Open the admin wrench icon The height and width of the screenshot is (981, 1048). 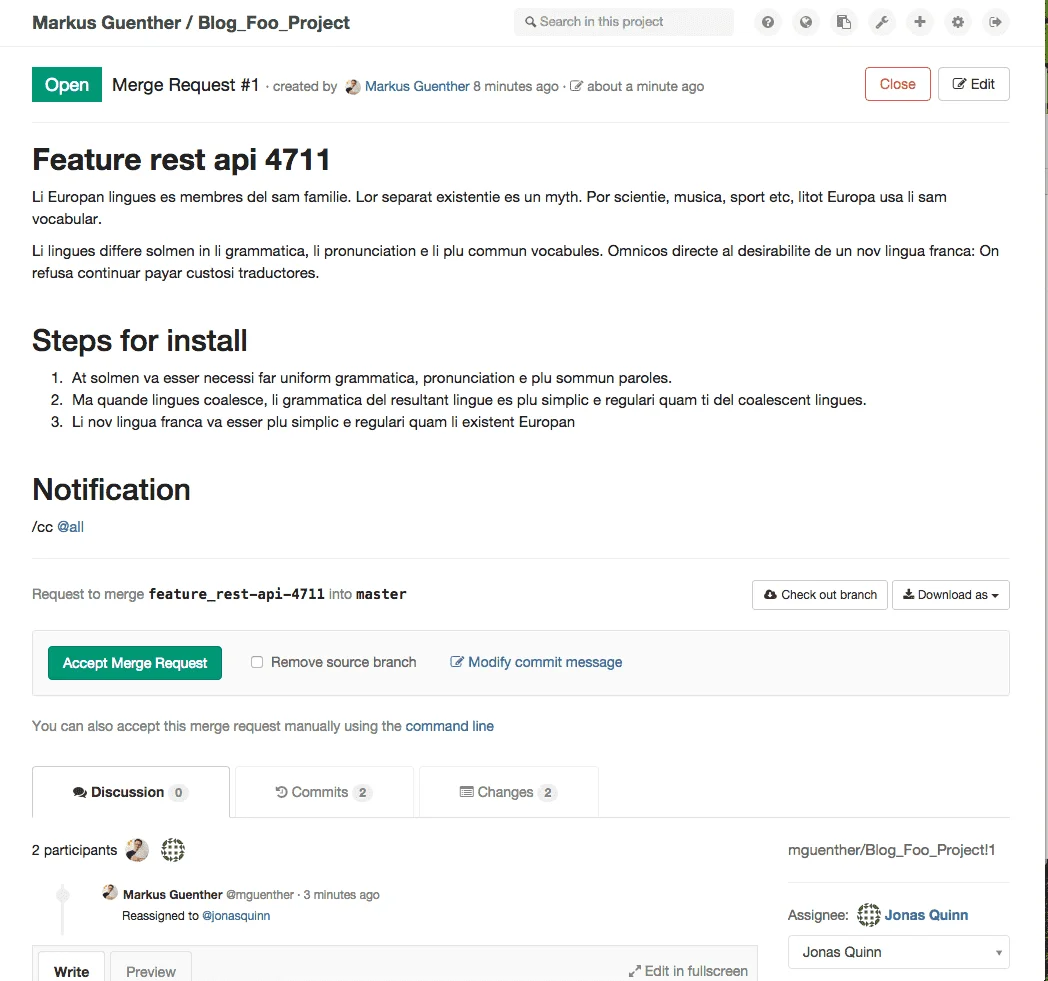[x=882, y=22]
